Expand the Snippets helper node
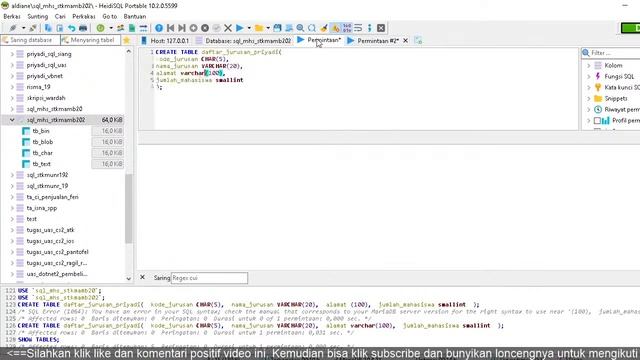The image size is (640, 360). pos(589,98)
